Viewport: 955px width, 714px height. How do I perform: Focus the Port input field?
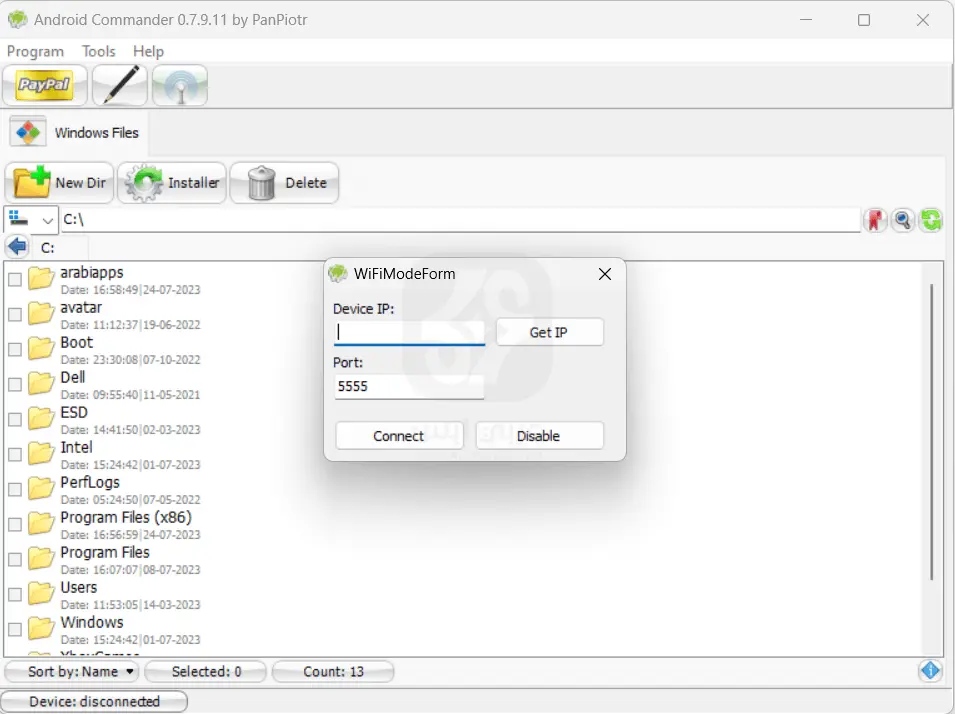409,386
